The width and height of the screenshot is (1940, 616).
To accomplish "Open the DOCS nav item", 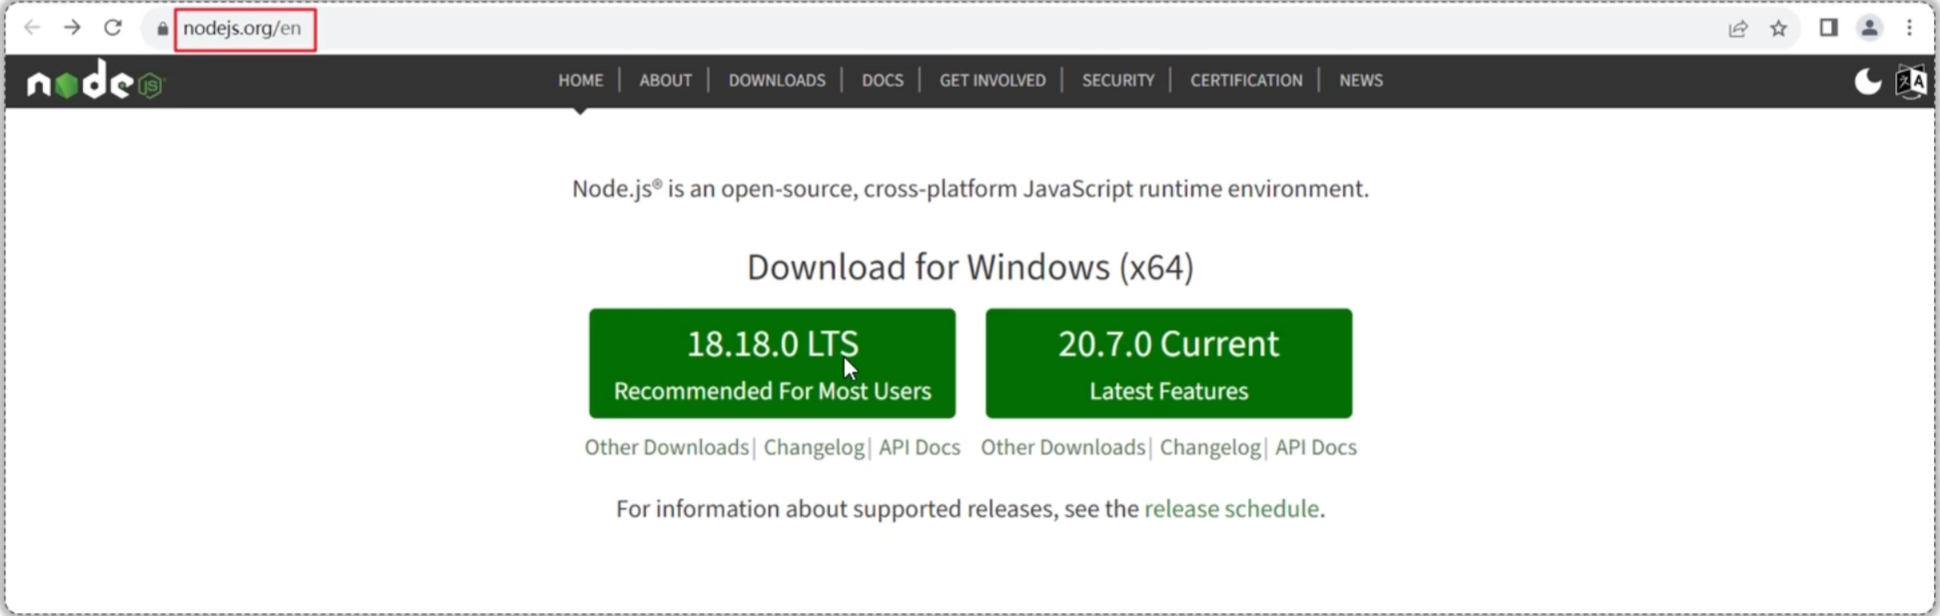I will point(883,81).
